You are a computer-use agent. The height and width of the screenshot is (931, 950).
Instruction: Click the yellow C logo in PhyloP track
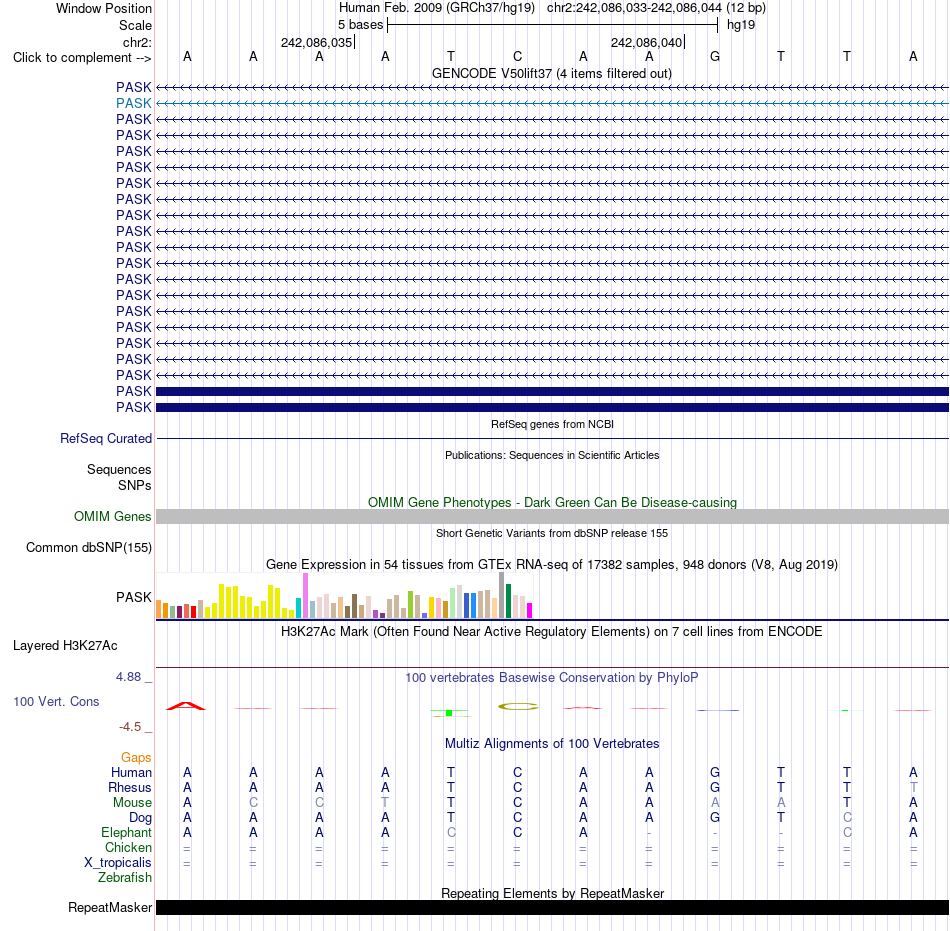pyautogui.click(x=518, y=706)
